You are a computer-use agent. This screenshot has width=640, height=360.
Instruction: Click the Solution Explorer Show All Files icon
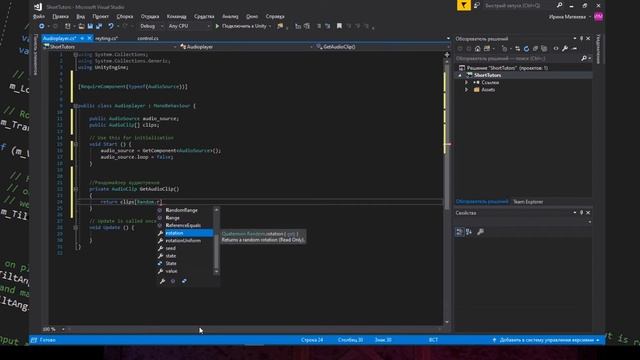pyautogui.click(x=544, y=49)
